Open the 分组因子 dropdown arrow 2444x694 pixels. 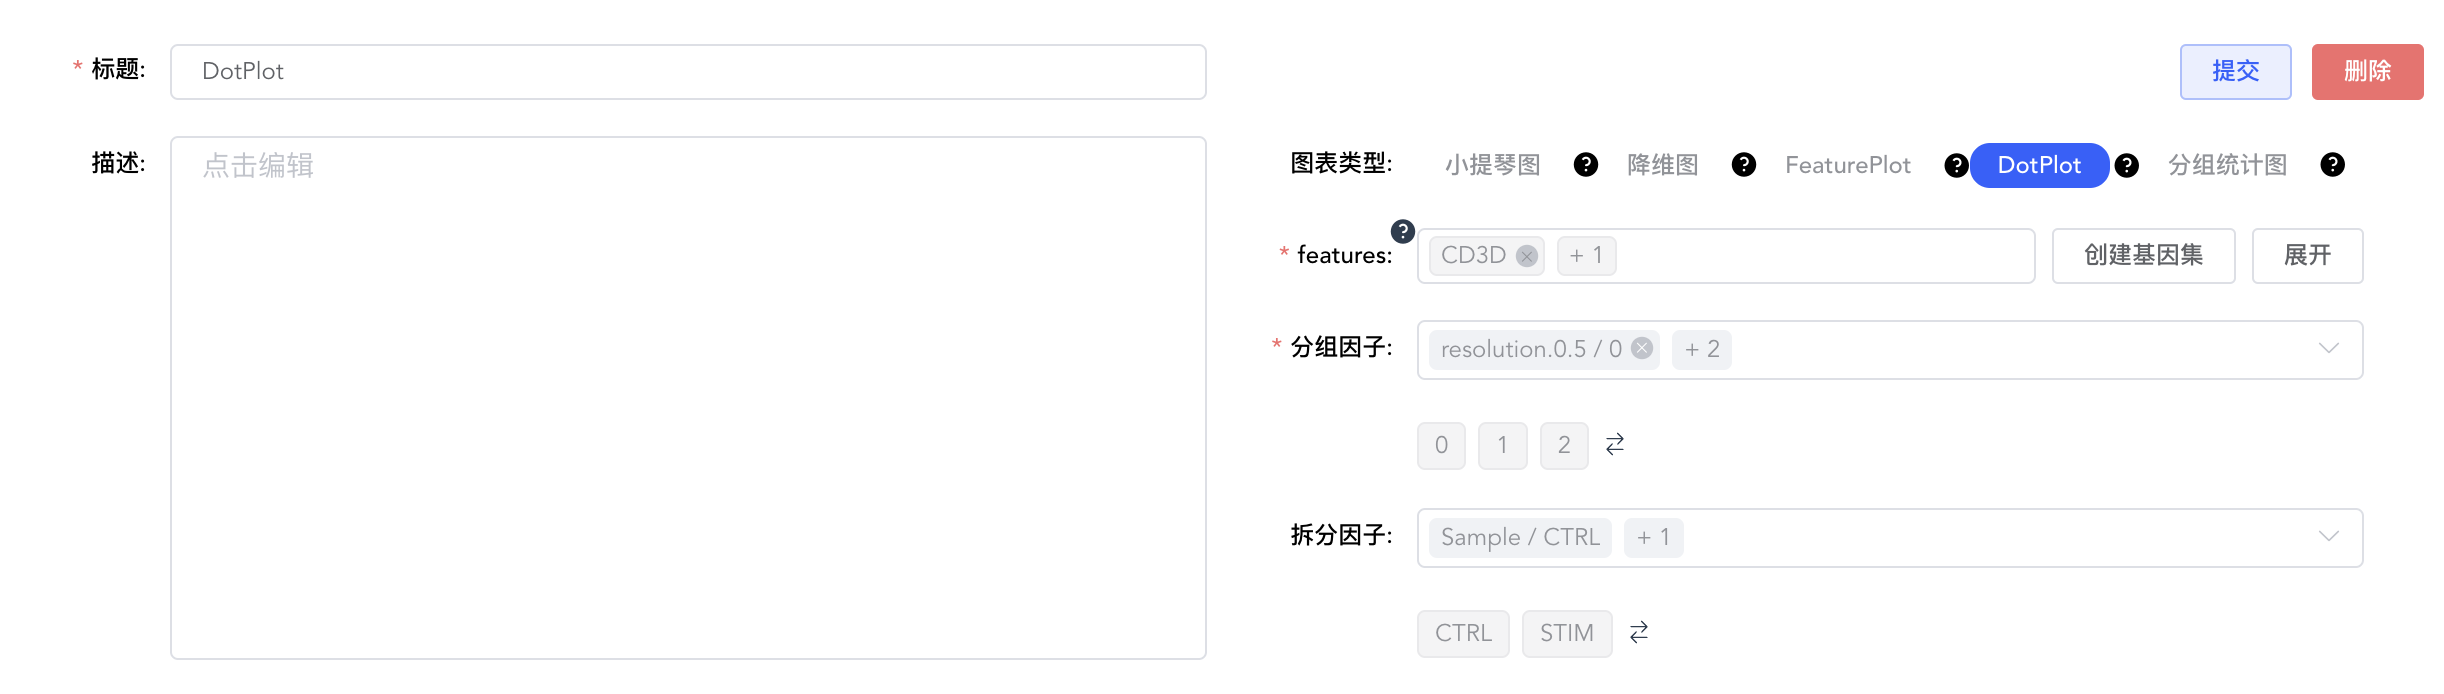2328,348
